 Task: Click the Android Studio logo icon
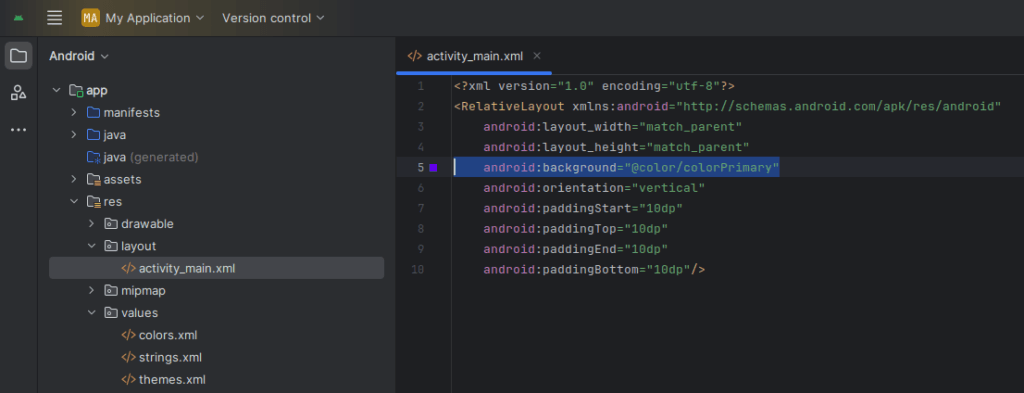tap(18, 18)
